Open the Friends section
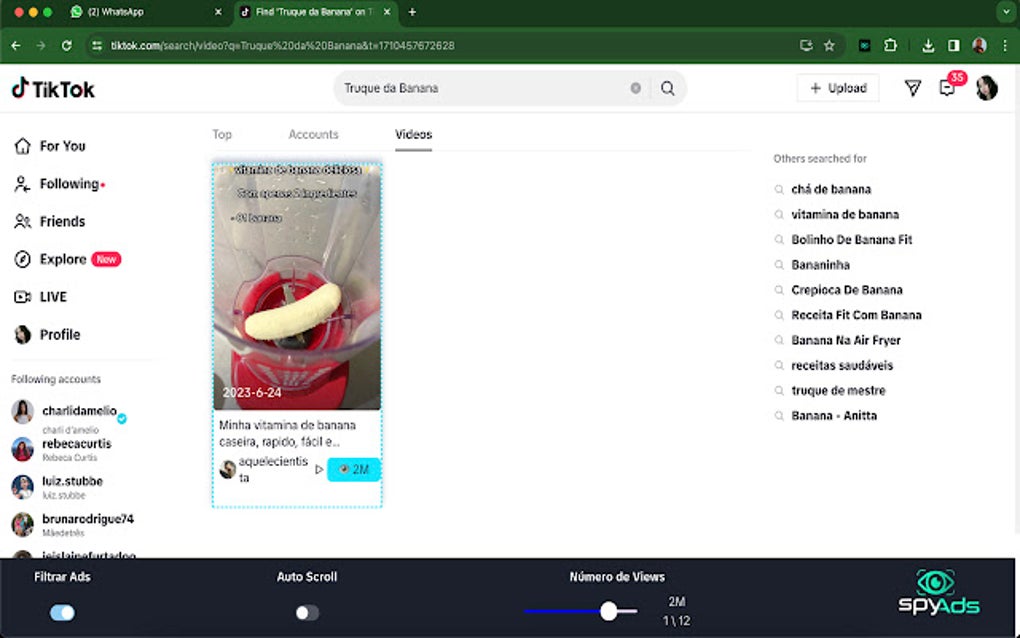The height and width of the screenshot is (638, 1020). pos(50,222)
